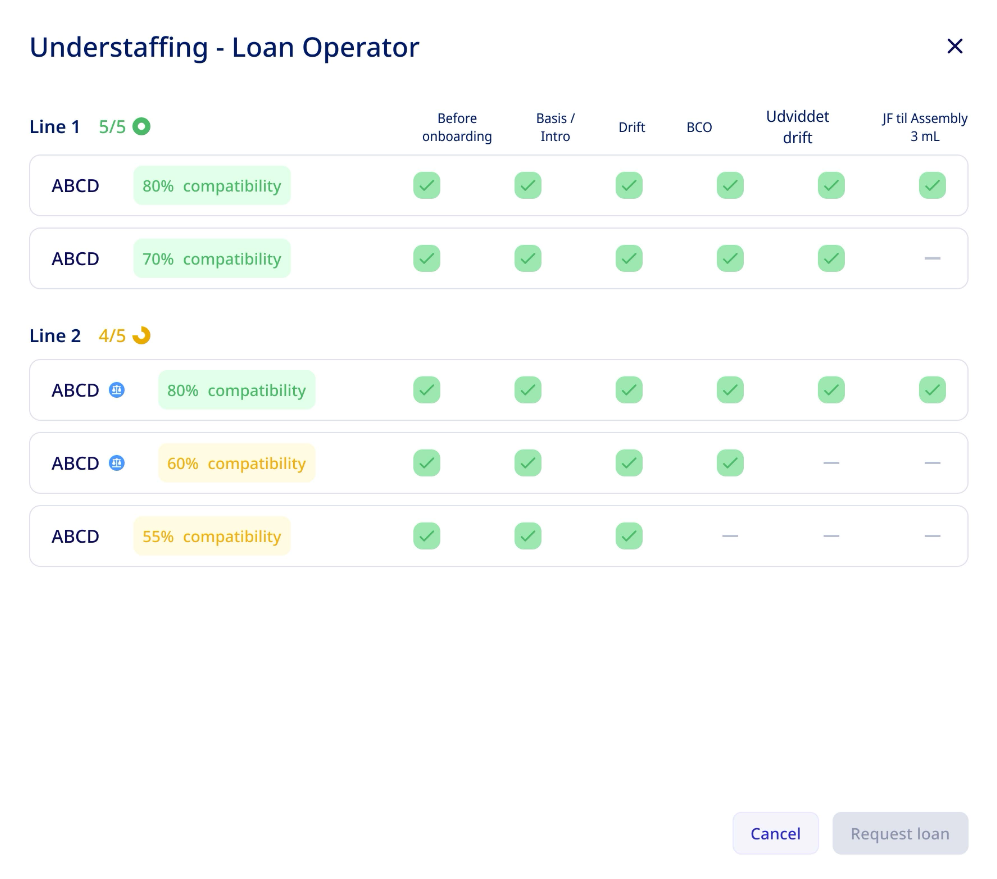Click the Udviddet drift dash in the 55% row

[x=831, y=536]
